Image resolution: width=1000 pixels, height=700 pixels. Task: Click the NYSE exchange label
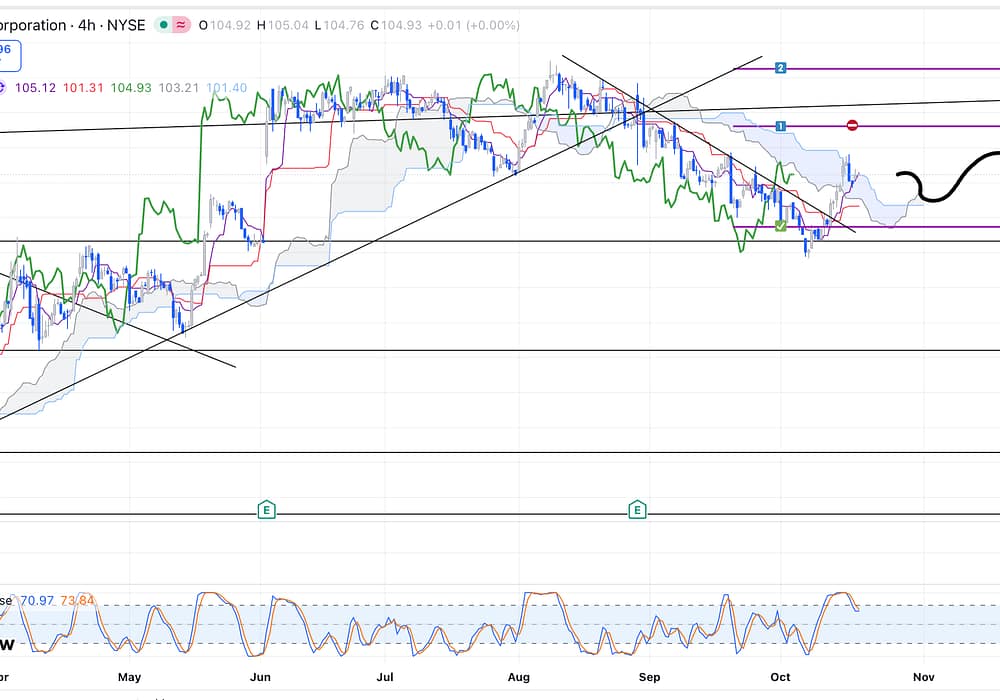click(124, 25)
